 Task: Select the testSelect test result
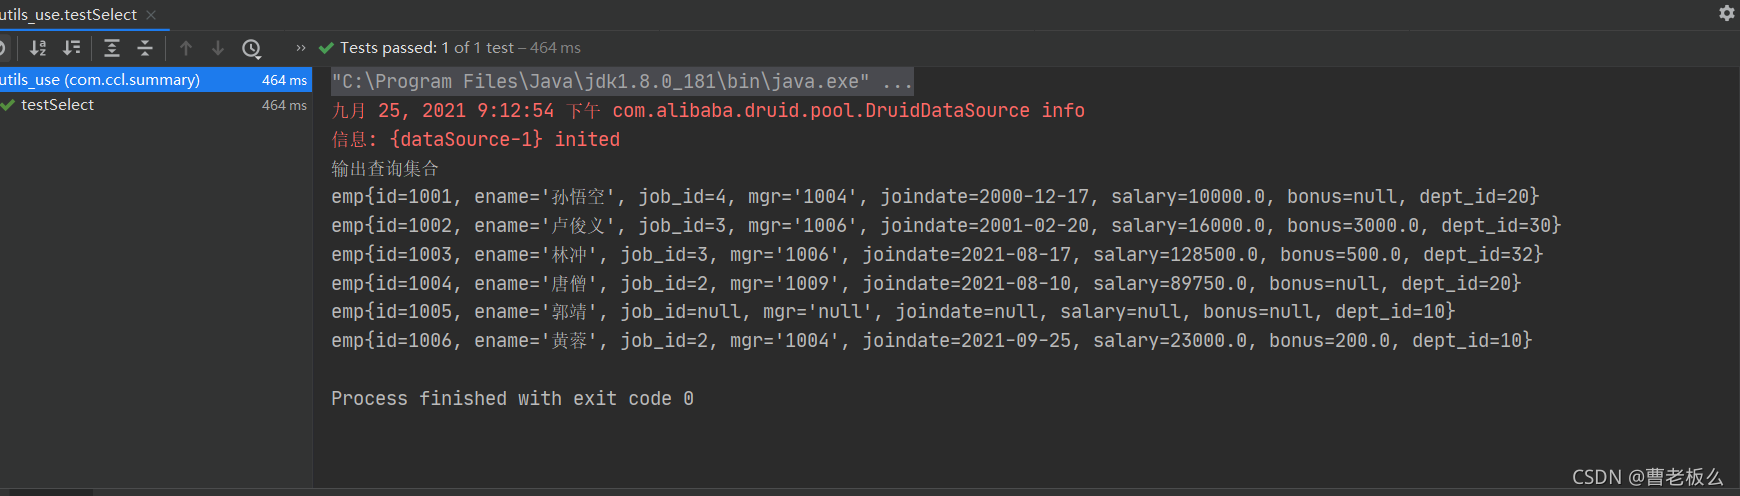pos(57,105)
